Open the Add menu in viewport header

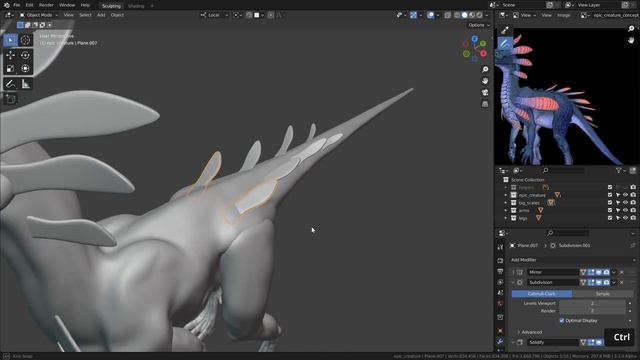(101, 15)
